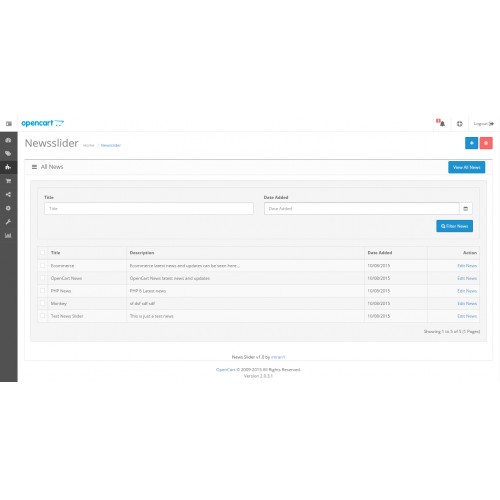This screenshot has width=500, height=500.
Task: Open the help lifebuoy icon
Action: point(459,124)
